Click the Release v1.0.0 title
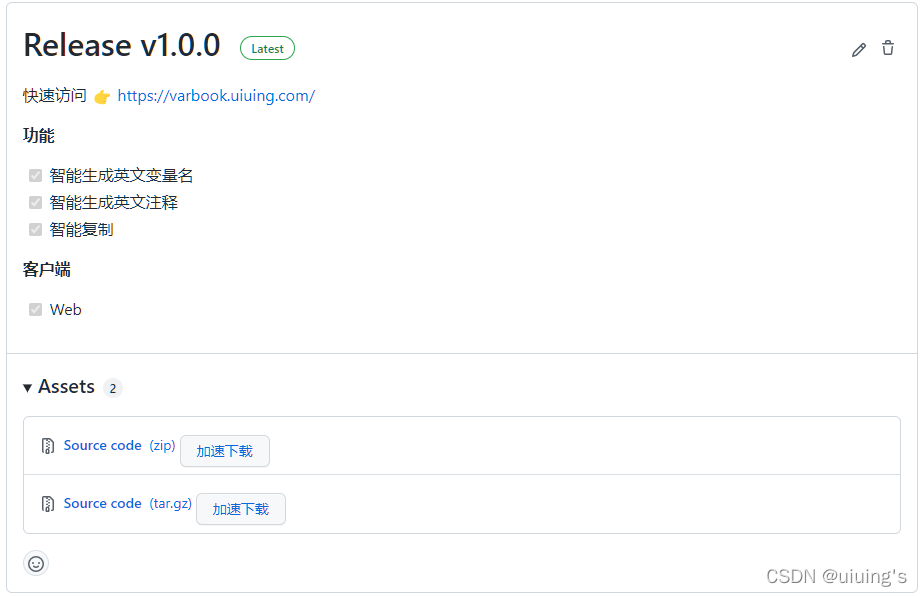 [x=121, y=46]
